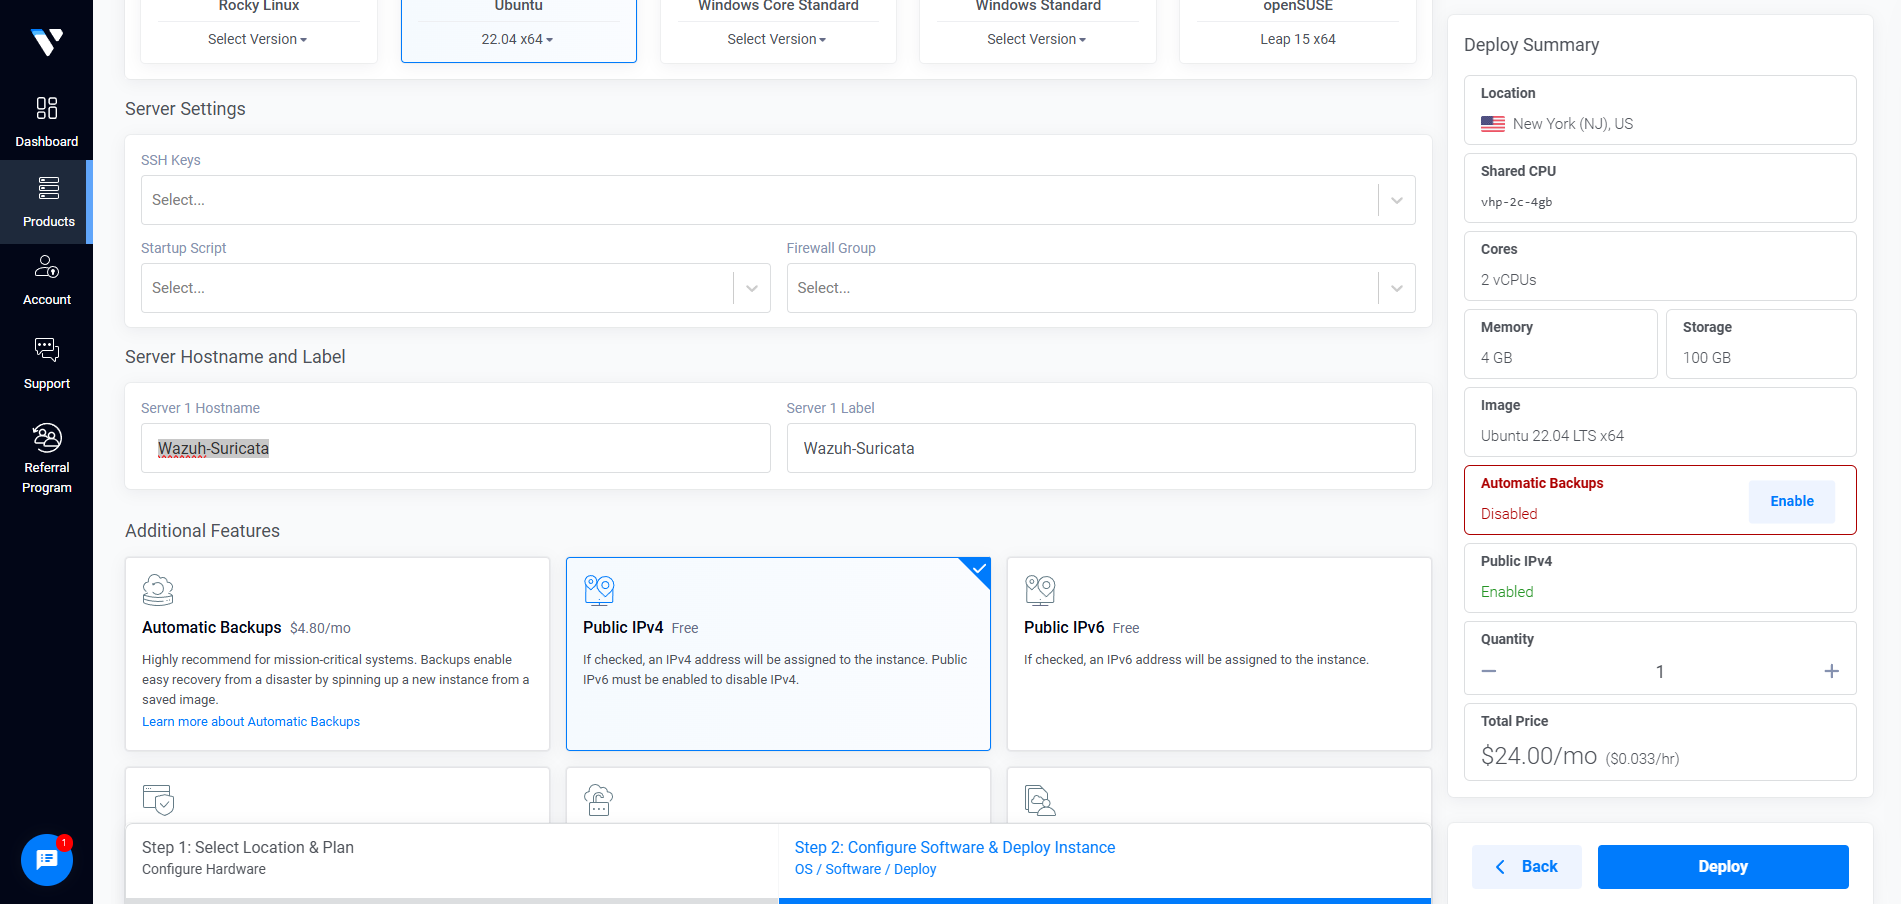Click the New York (NJ), US location
The image size is (1901, 904).
(x=1572, y=124)
